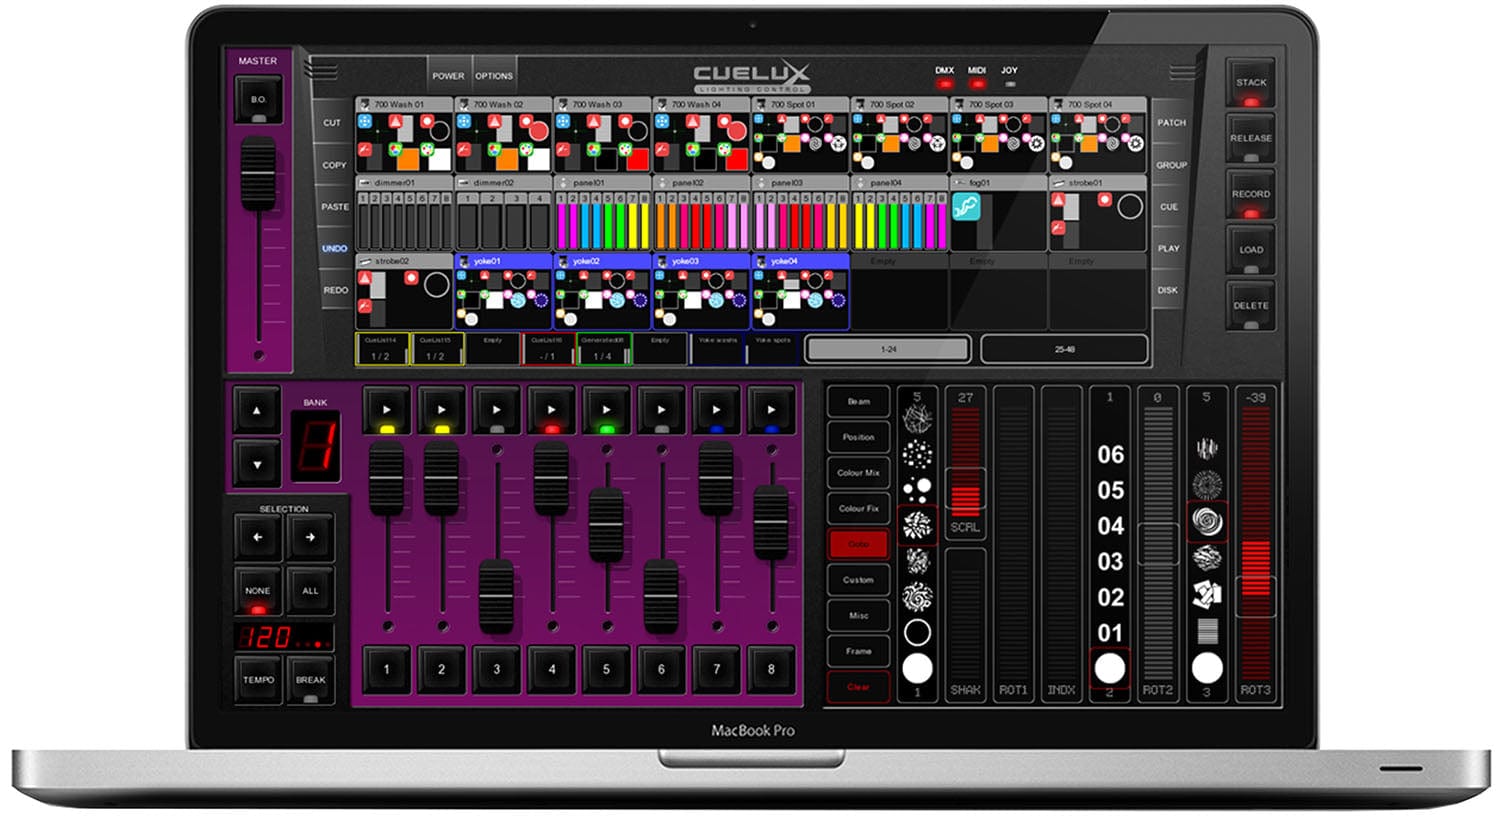Select the shattered-lines gobo in wheel 1
The height and width of the screenshot is (816, 1500).
pos(917,420)
